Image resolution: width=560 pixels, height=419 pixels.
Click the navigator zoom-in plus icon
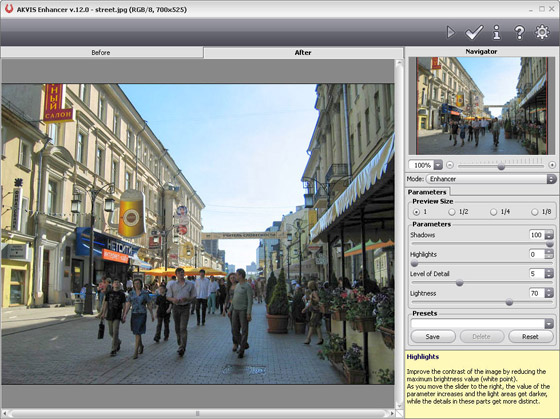(x=552, y=165)
